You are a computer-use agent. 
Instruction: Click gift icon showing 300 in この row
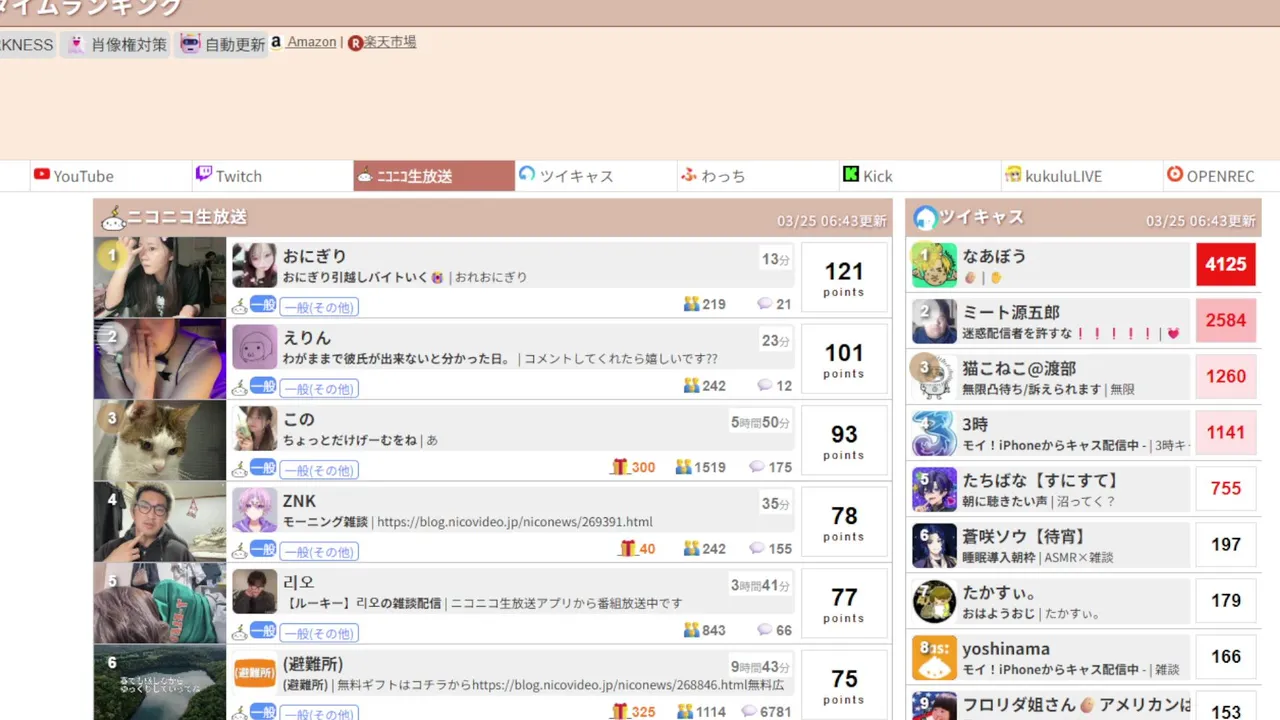point(621,466)
